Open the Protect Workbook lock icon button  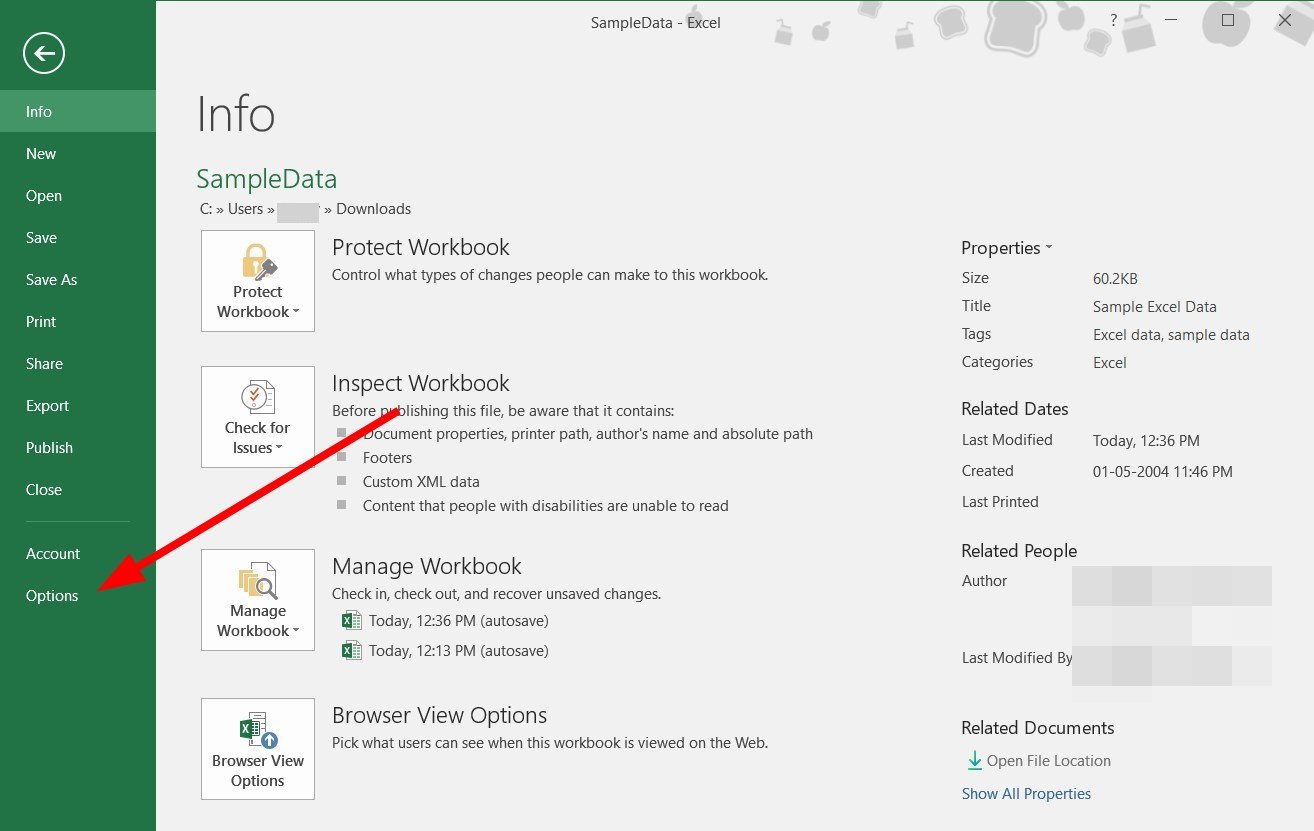258,281
